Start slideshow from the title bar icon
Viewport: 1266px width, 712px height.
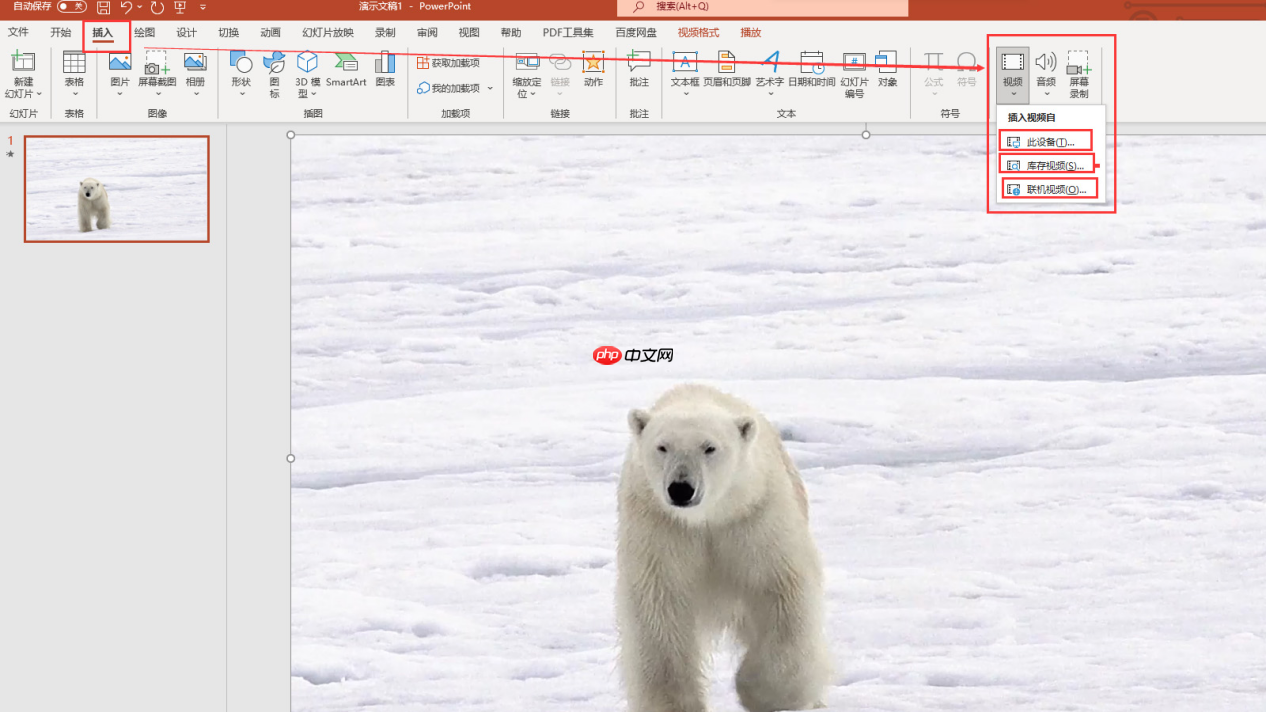coord(181,7)
